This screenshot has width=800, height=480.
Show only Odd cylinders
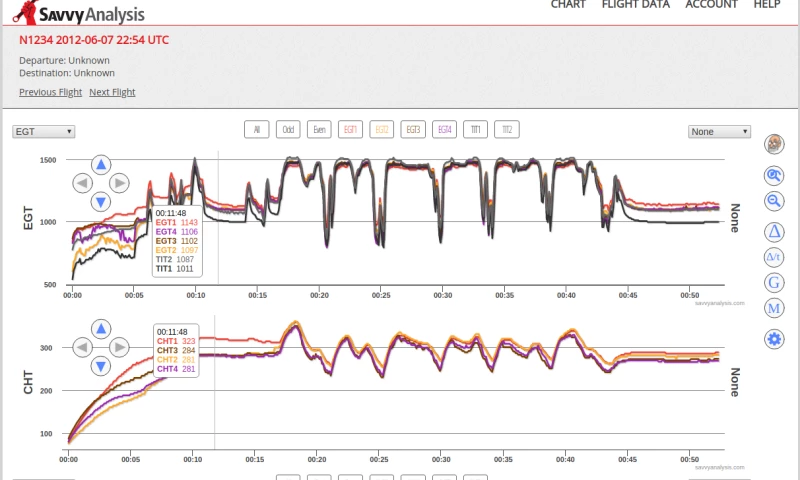[x=289, y=129]
